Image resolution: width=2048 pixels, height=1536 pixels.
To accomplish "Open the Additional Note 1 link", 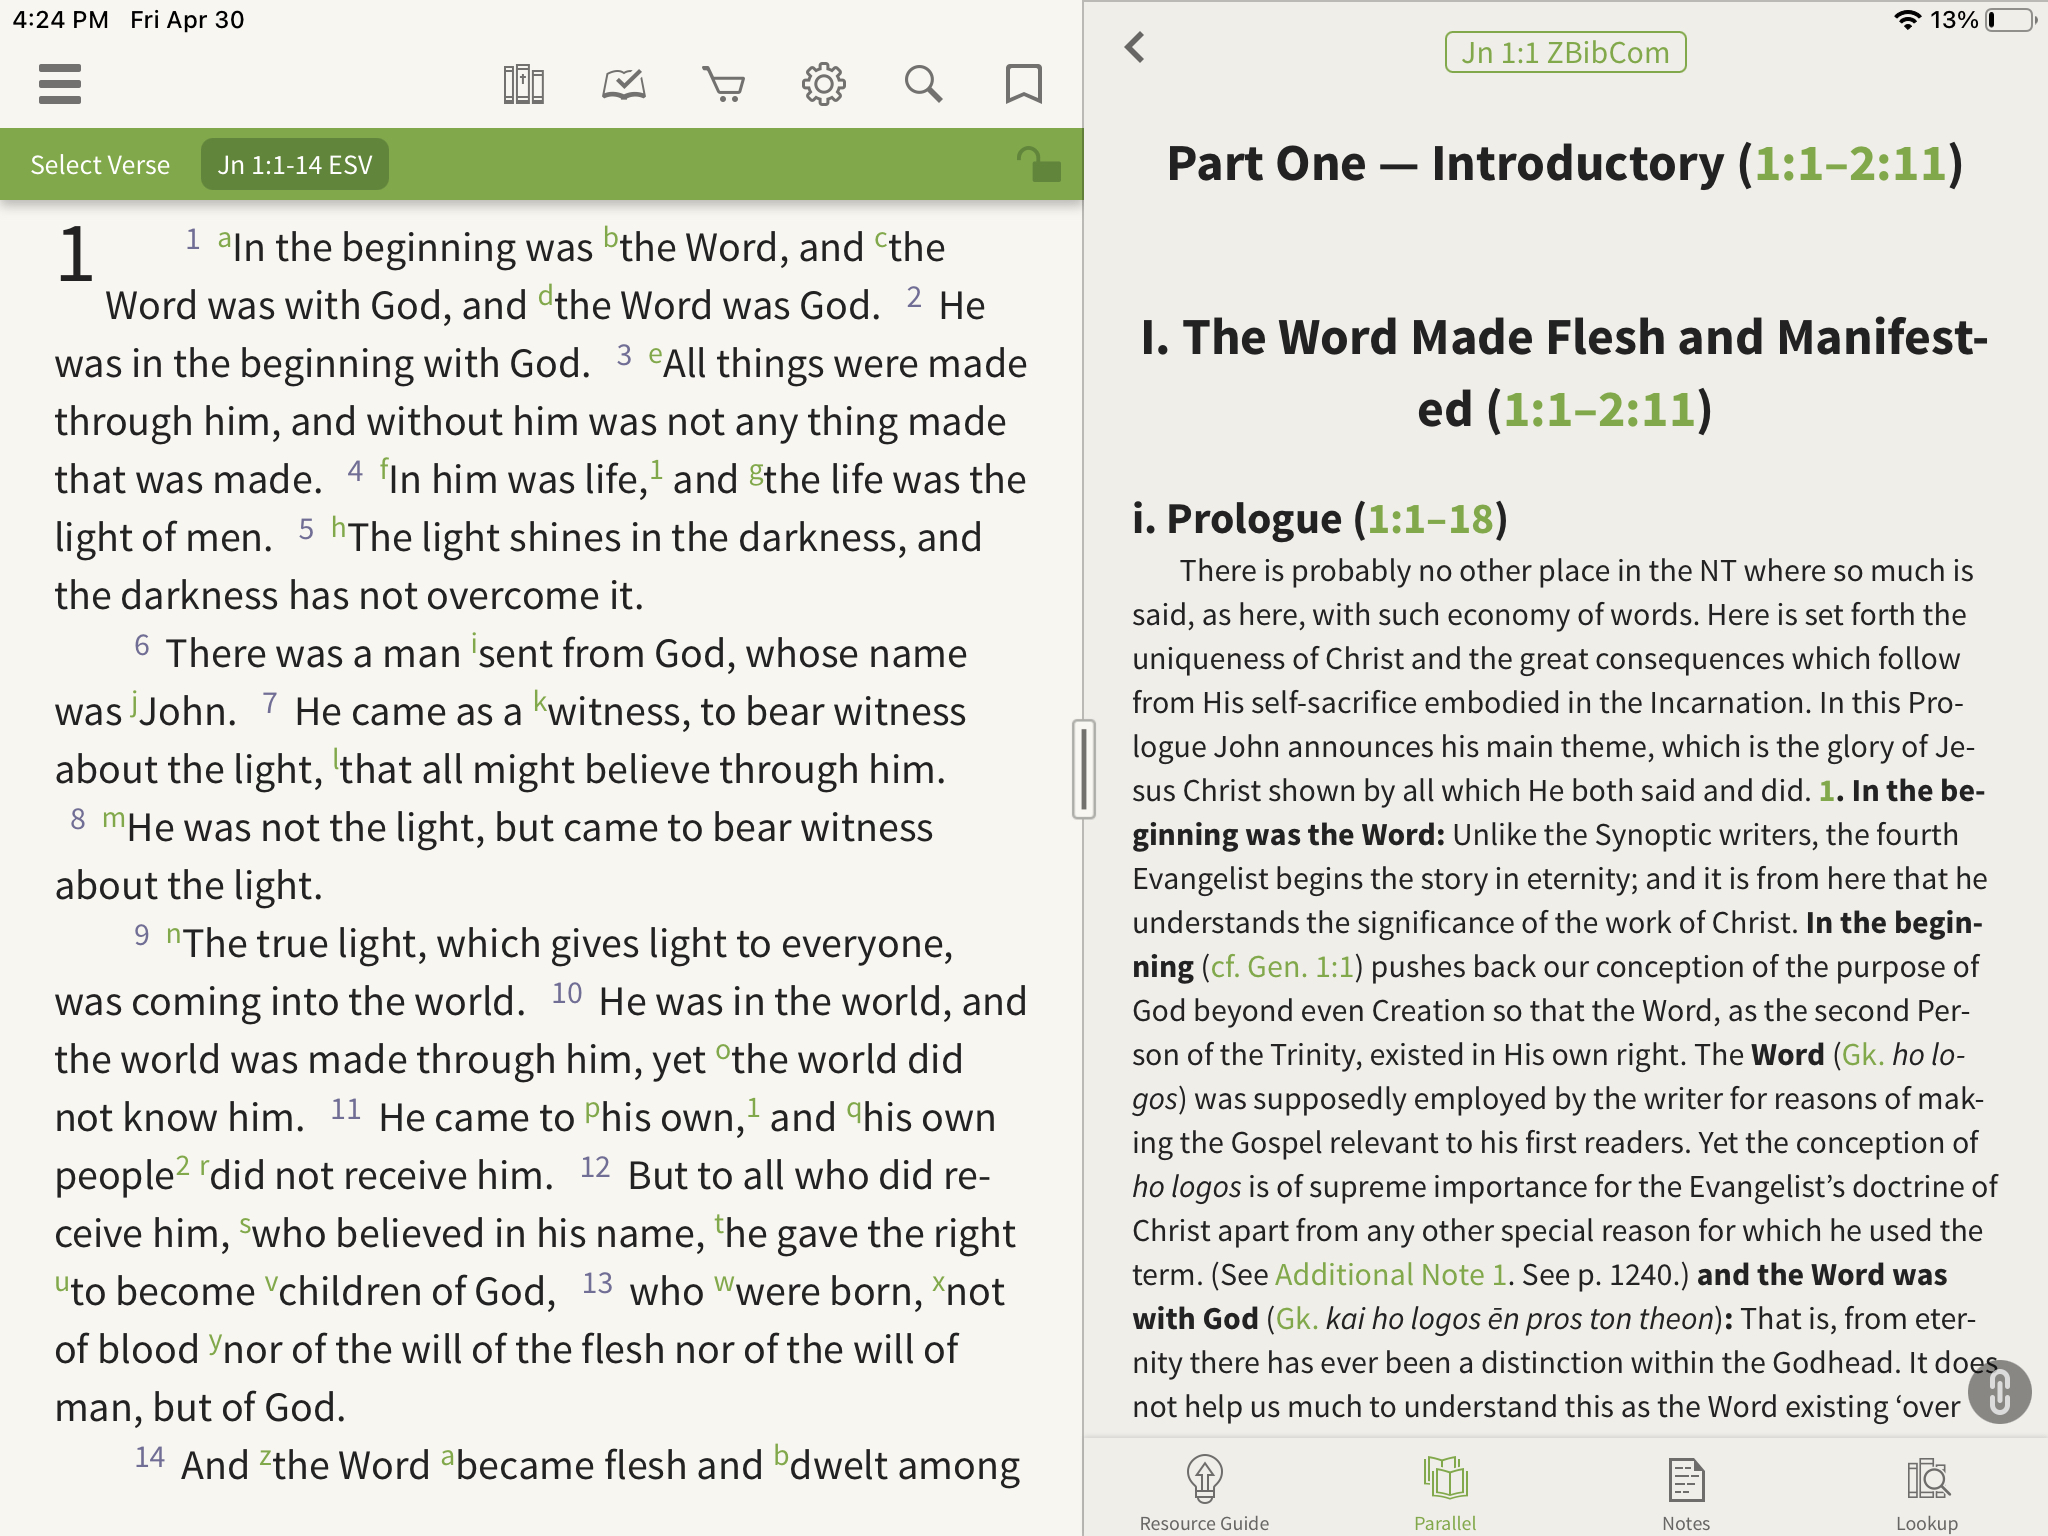I will pos(1391,1275).
